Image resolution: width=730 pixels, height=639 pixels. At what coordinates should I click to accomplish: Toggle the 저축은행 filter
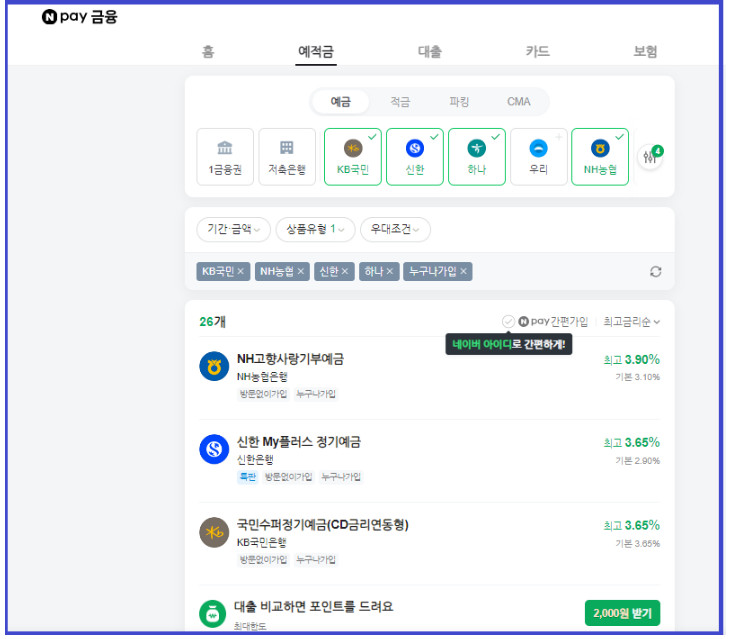(287, 157)
